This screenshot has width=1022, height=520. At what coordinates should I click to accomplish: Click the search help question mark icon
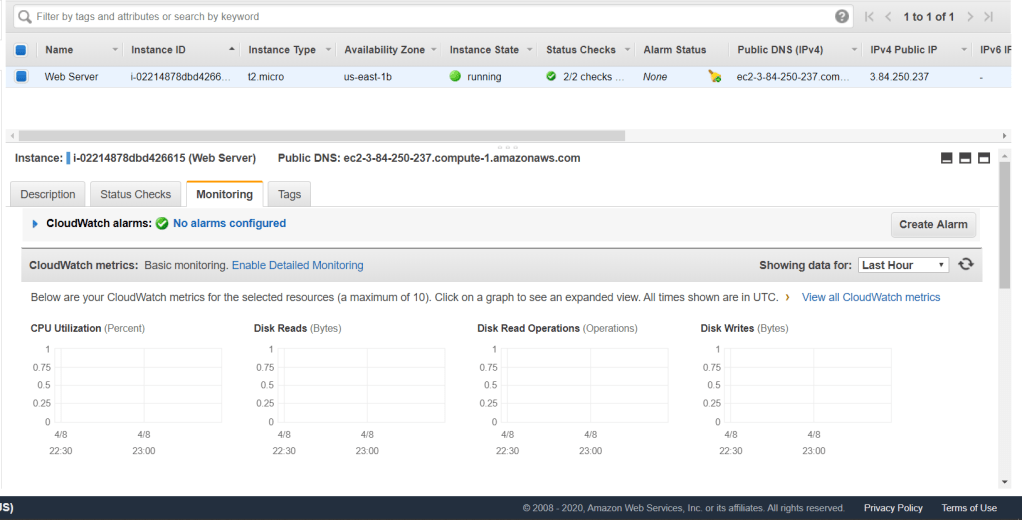pos(842,17)
